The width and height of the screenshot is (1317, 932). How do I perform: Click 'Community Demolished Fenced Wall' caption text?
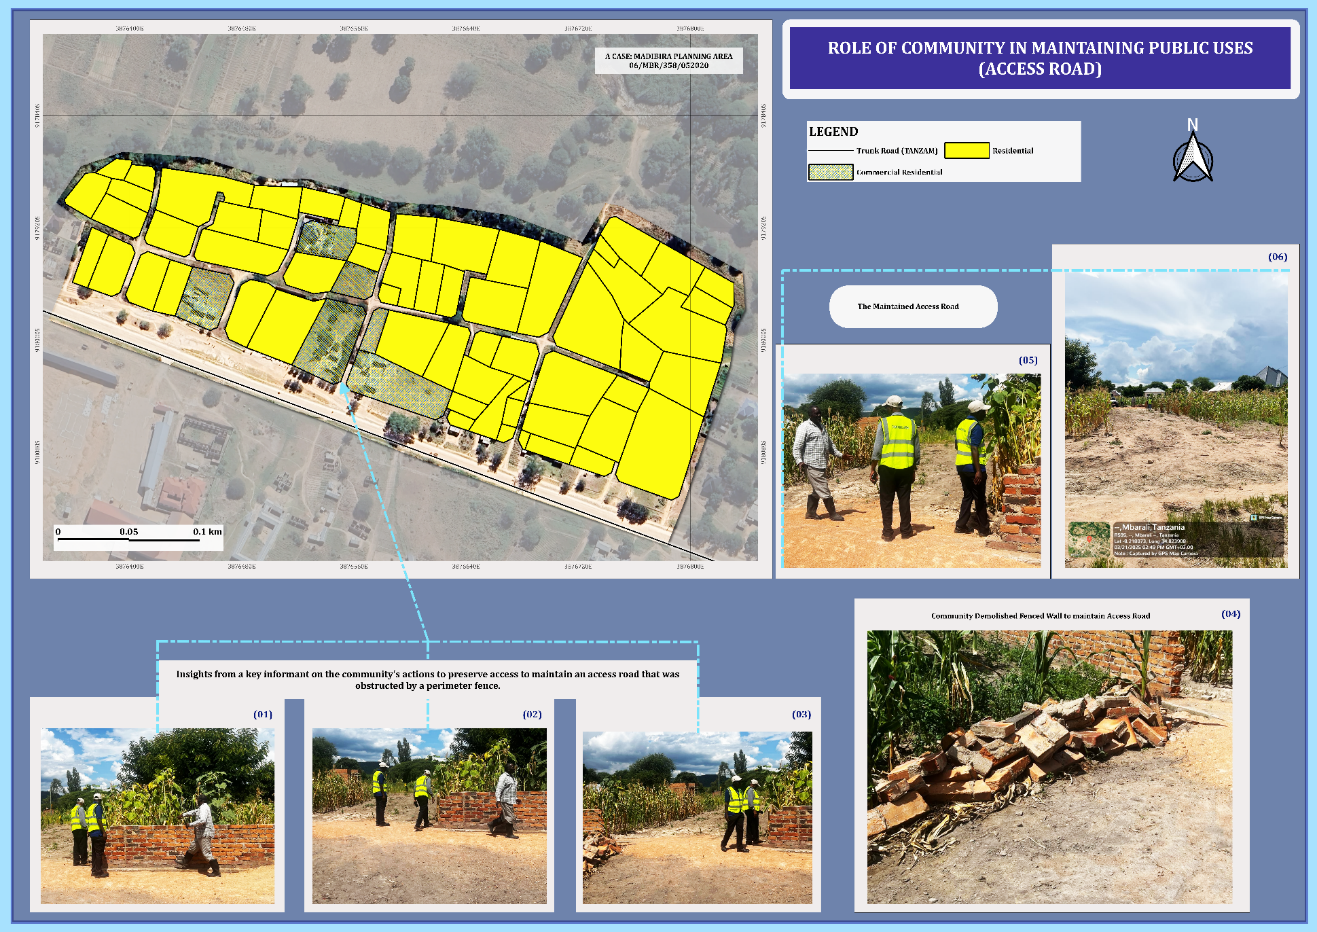1040,616
